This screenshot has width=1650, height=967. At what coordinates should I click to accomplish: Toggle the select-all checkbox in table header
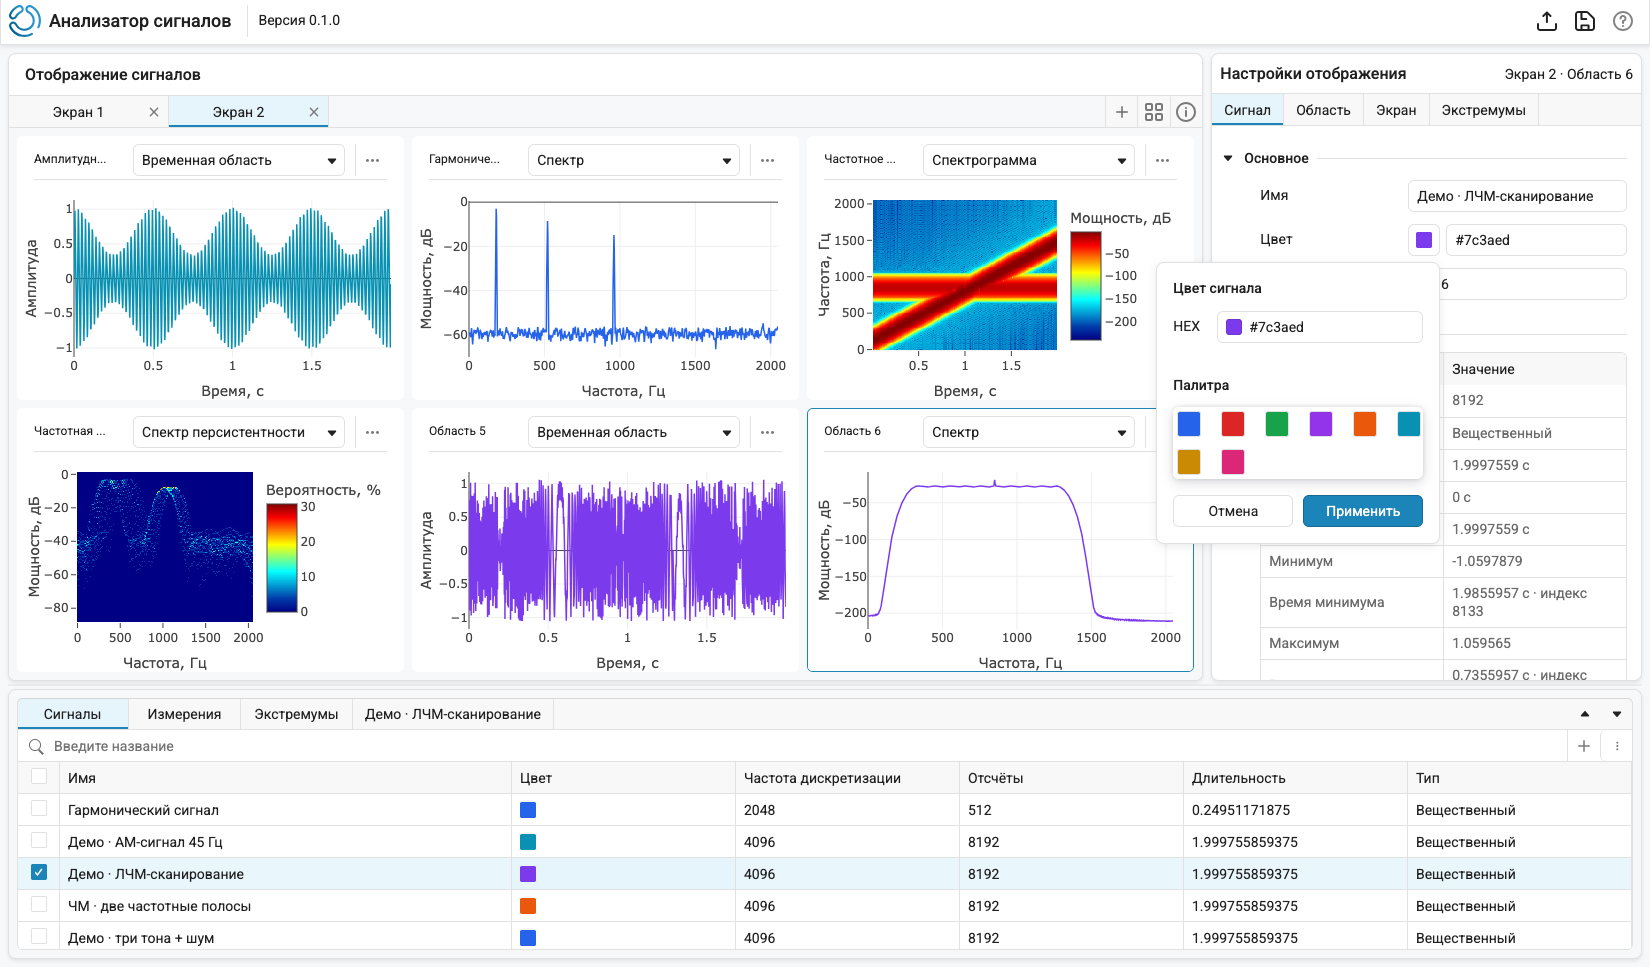[x=39, y=776]
